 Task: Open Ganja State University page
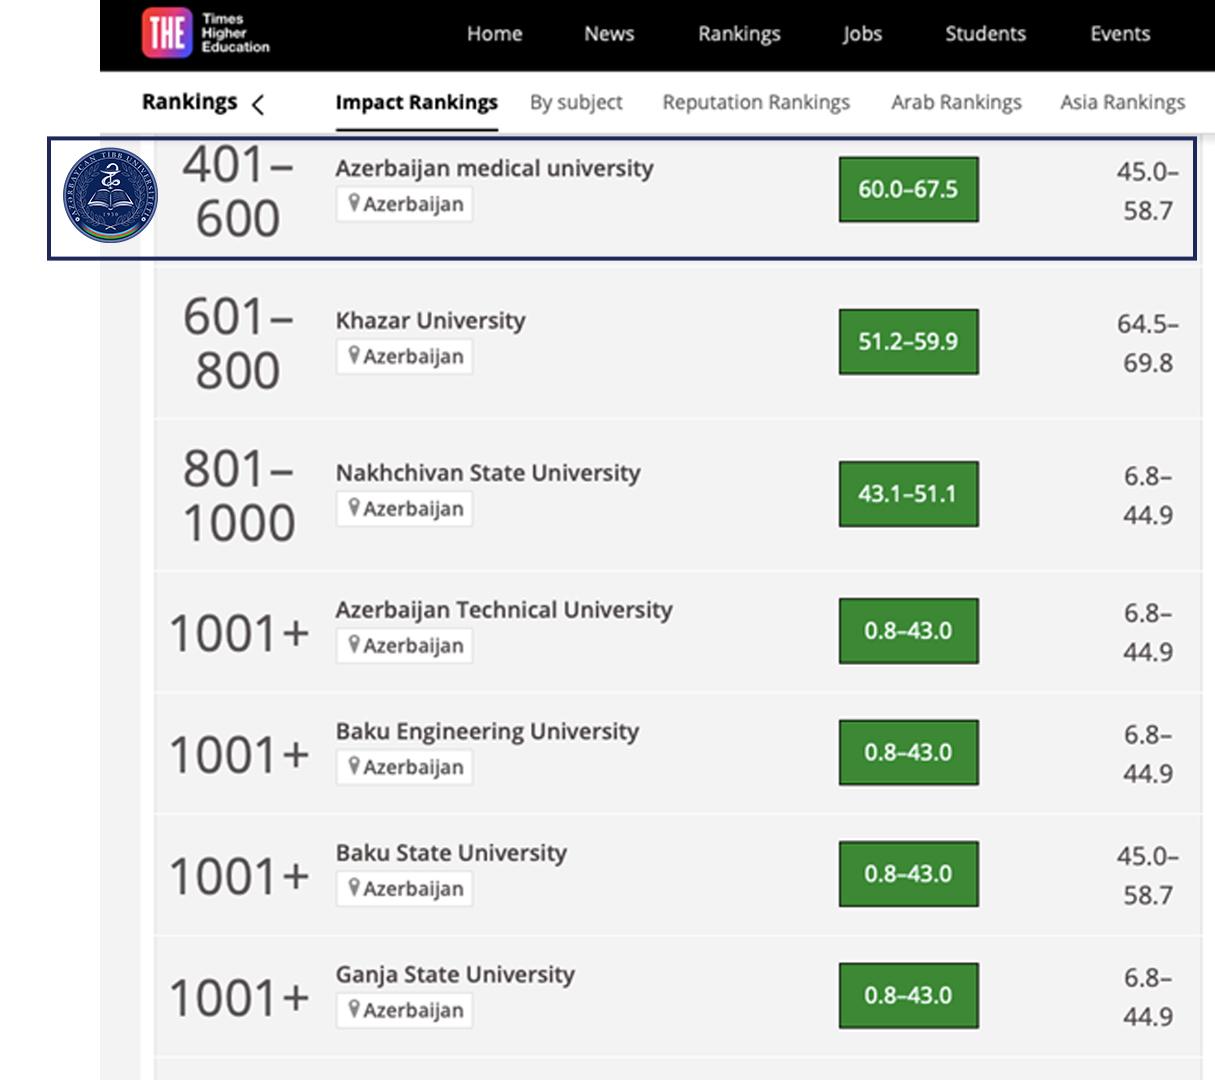(x=455, y=974)
